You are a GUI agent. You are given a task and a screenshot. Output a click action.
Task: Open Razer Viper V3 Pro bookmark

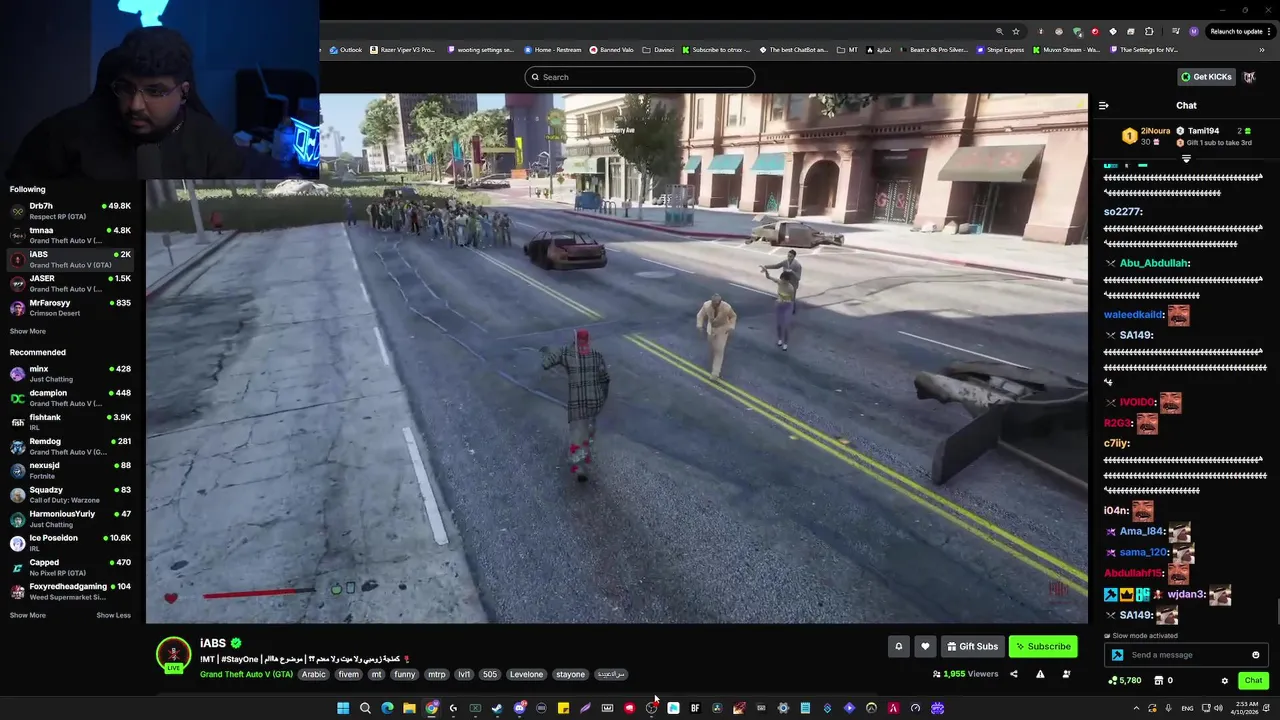click(403, 49)
